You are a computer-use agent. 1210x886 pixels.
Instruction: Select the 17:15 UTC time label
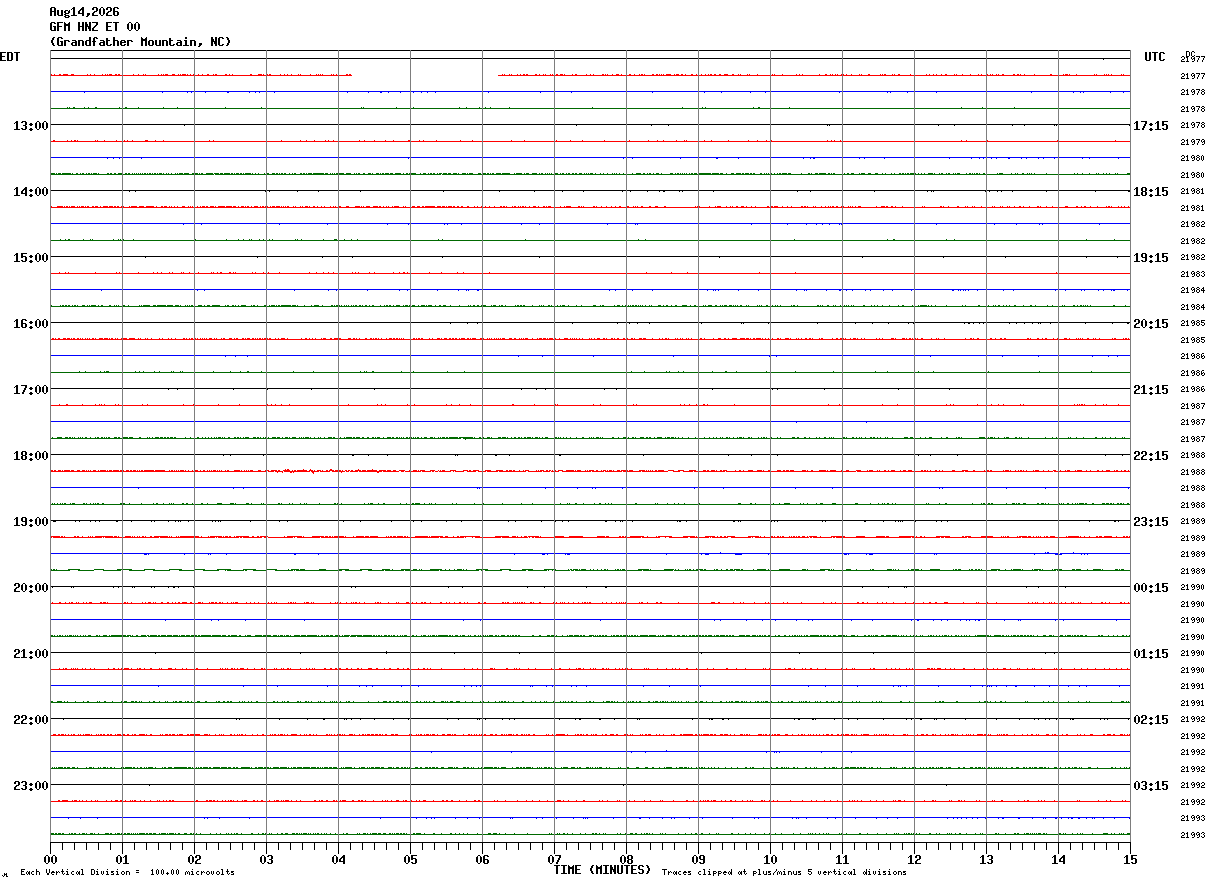point(1151,126)
